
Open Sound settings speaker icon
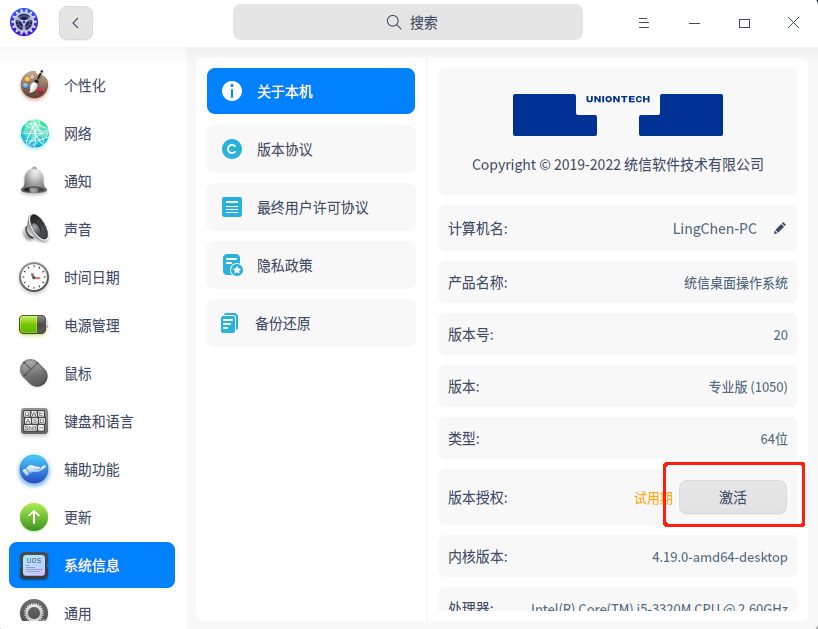click(34, 229)
